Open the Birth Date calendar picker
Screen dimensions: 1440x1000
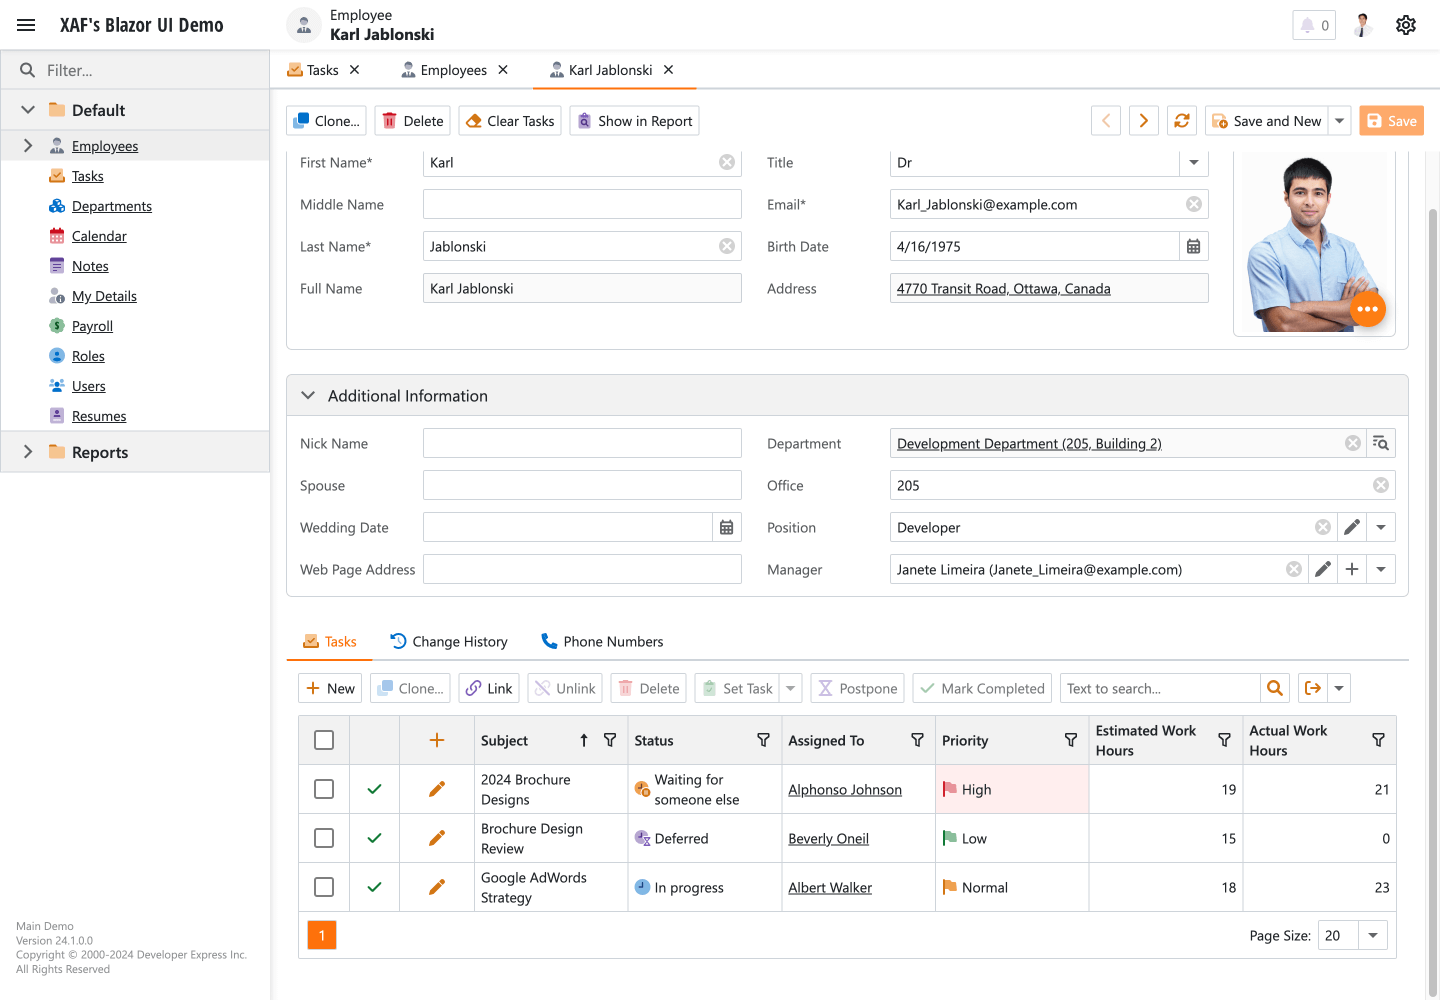[1193, 247]
